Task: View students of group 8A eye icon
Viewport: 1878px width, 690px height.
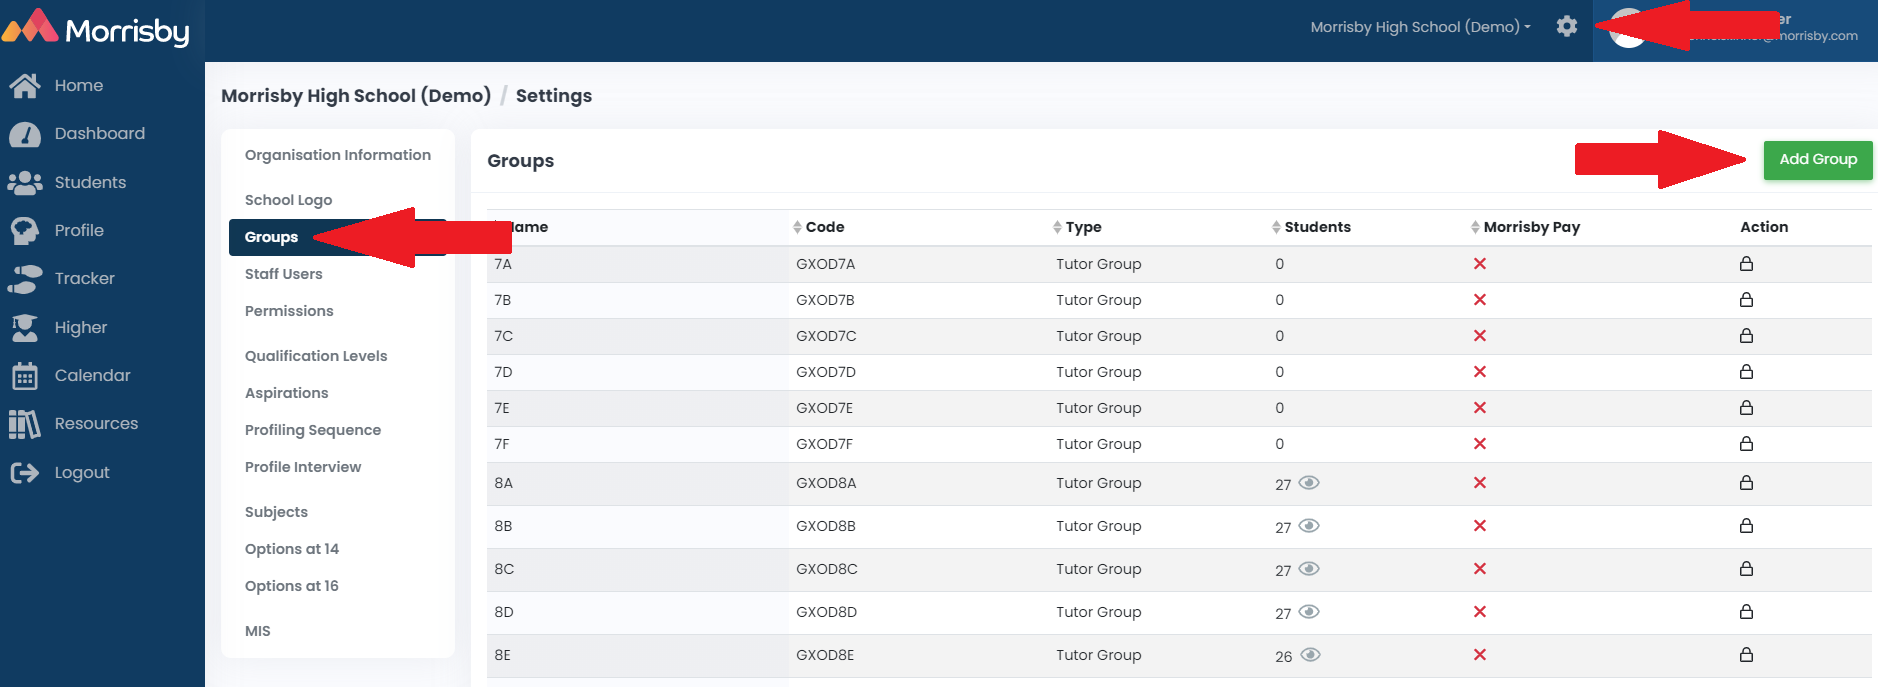Action: 1309,483
